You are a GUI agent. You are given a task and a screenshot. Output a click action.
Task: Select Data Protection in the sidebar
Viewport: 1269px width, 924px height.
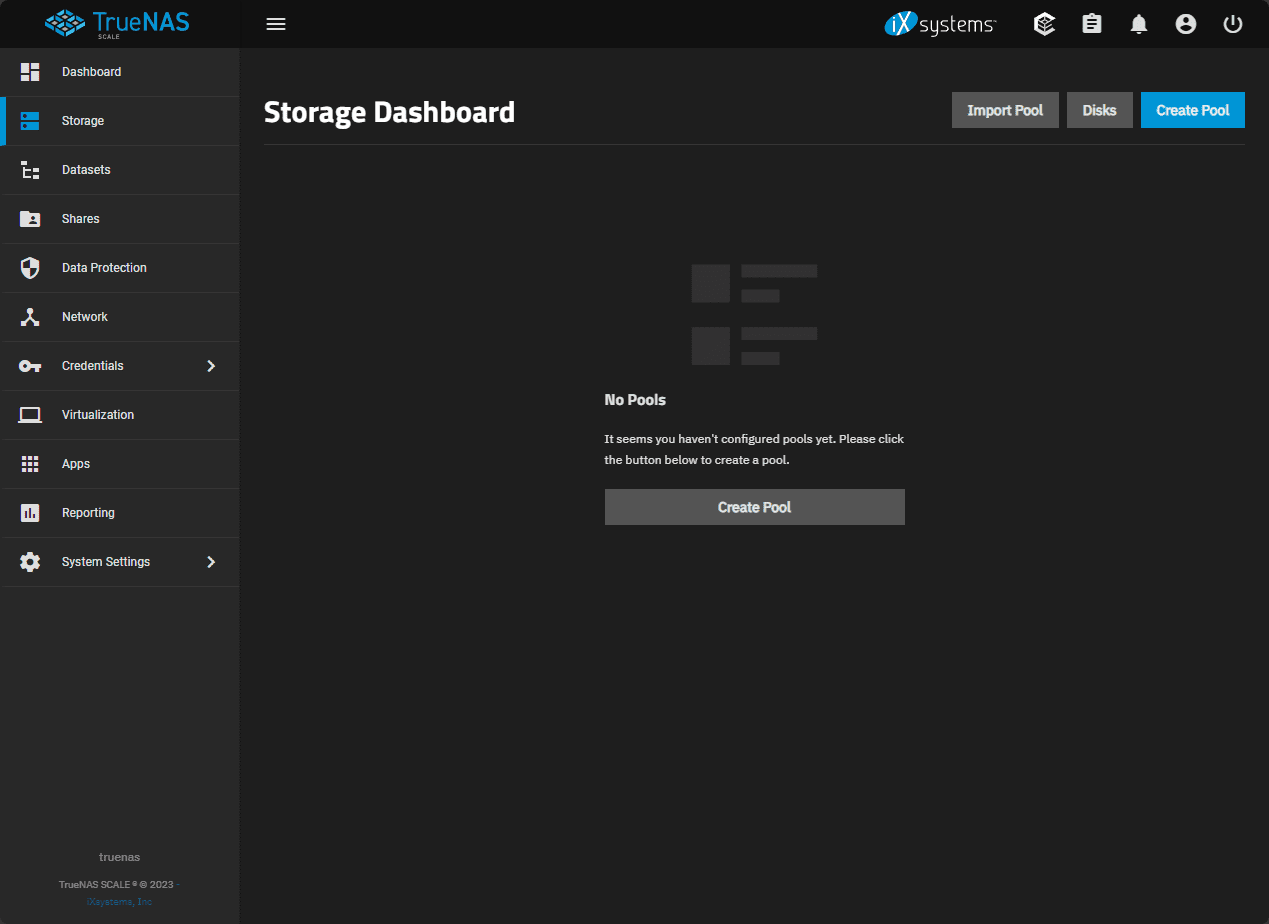tap(104, 267)
